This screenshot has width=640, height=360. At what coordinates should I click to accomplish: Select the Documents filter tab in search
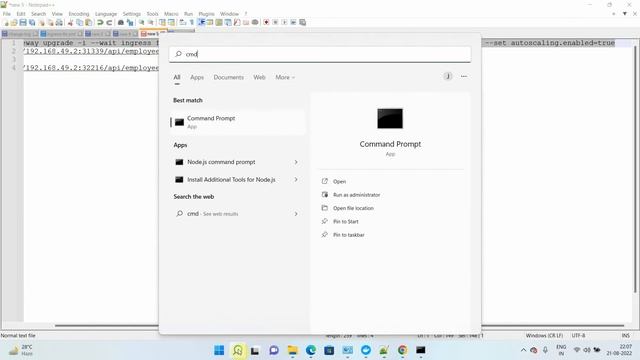pos(229,77)
